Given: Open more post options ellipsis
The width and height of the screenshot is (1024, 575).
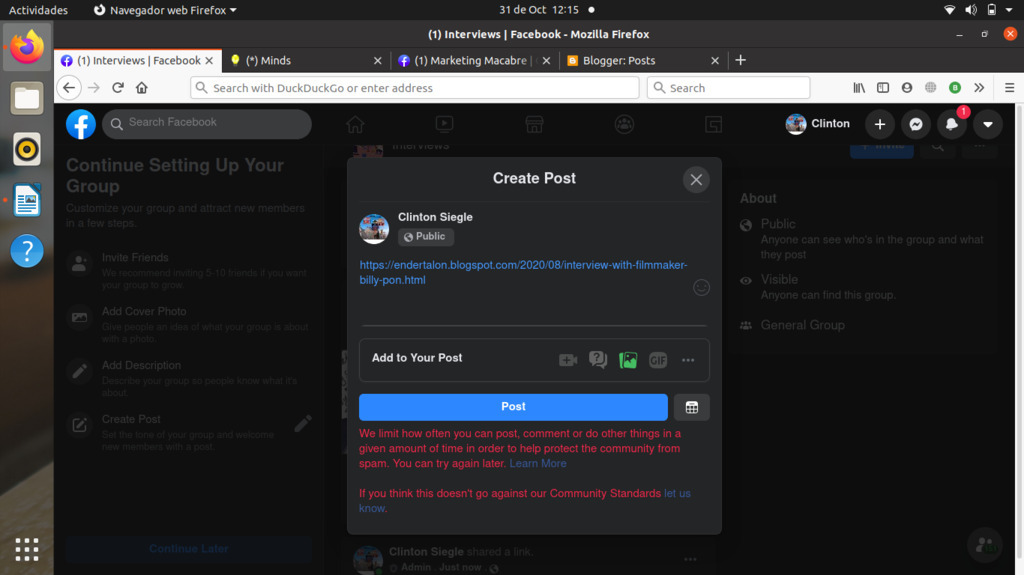Looking at the screenshot, I should click(x=688, y=360).
